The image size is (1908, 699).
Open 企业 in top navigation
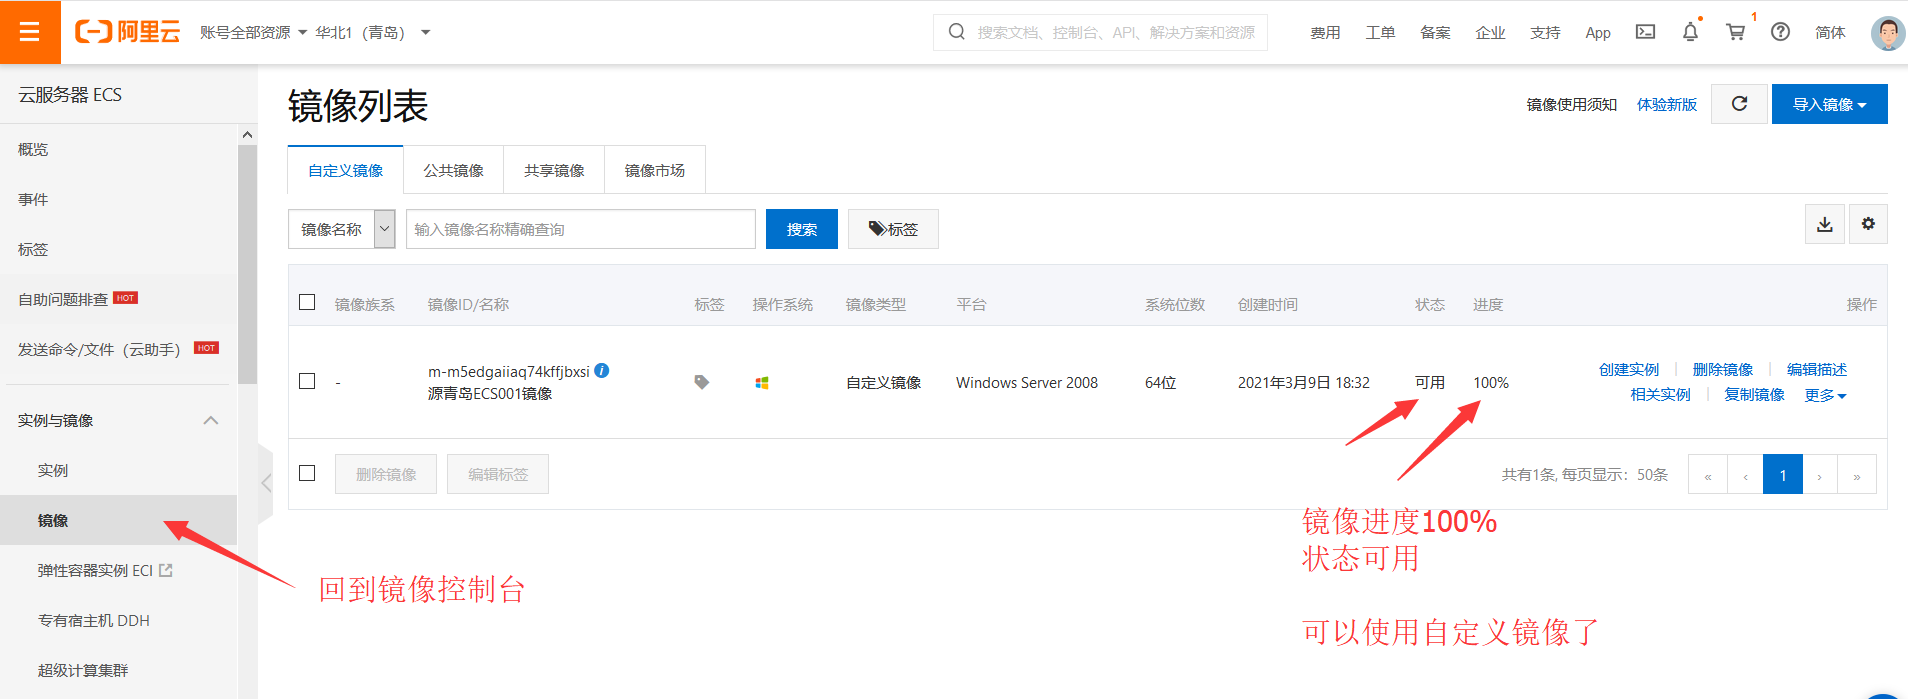pos(1490,33)
